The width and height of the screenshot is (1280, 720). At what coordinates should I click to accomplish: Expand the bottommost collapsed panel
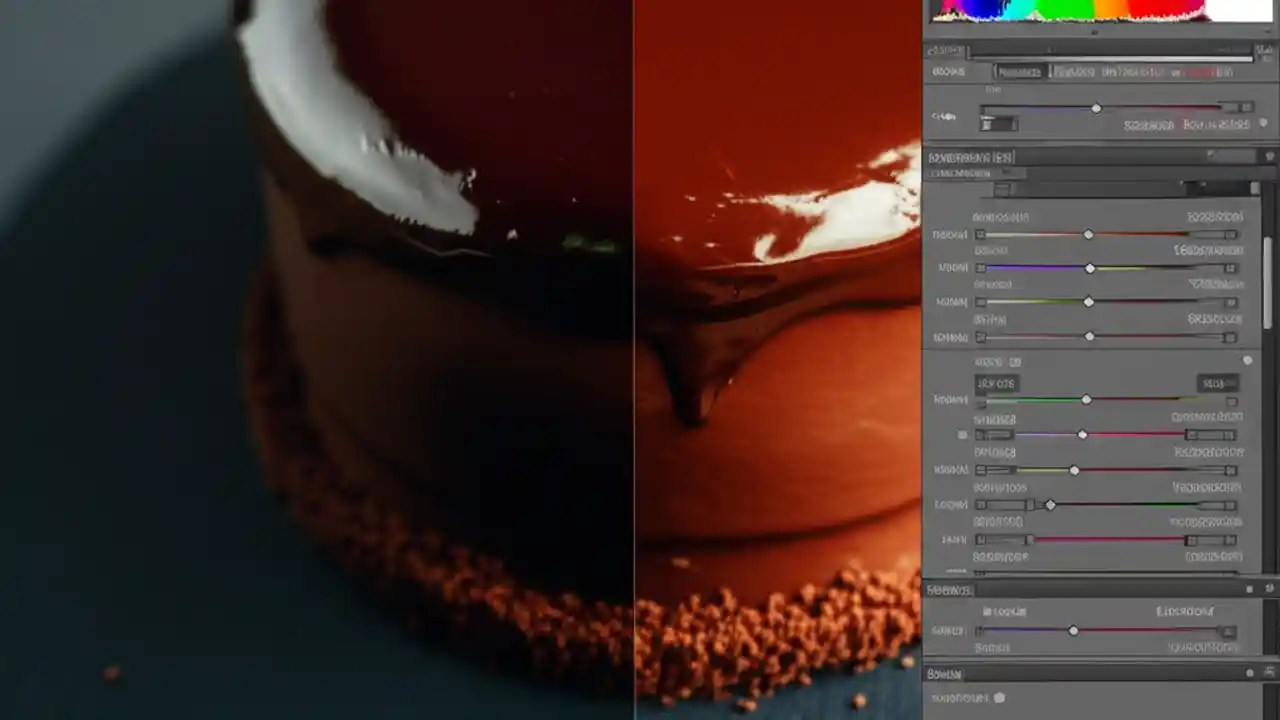point(945,673)
